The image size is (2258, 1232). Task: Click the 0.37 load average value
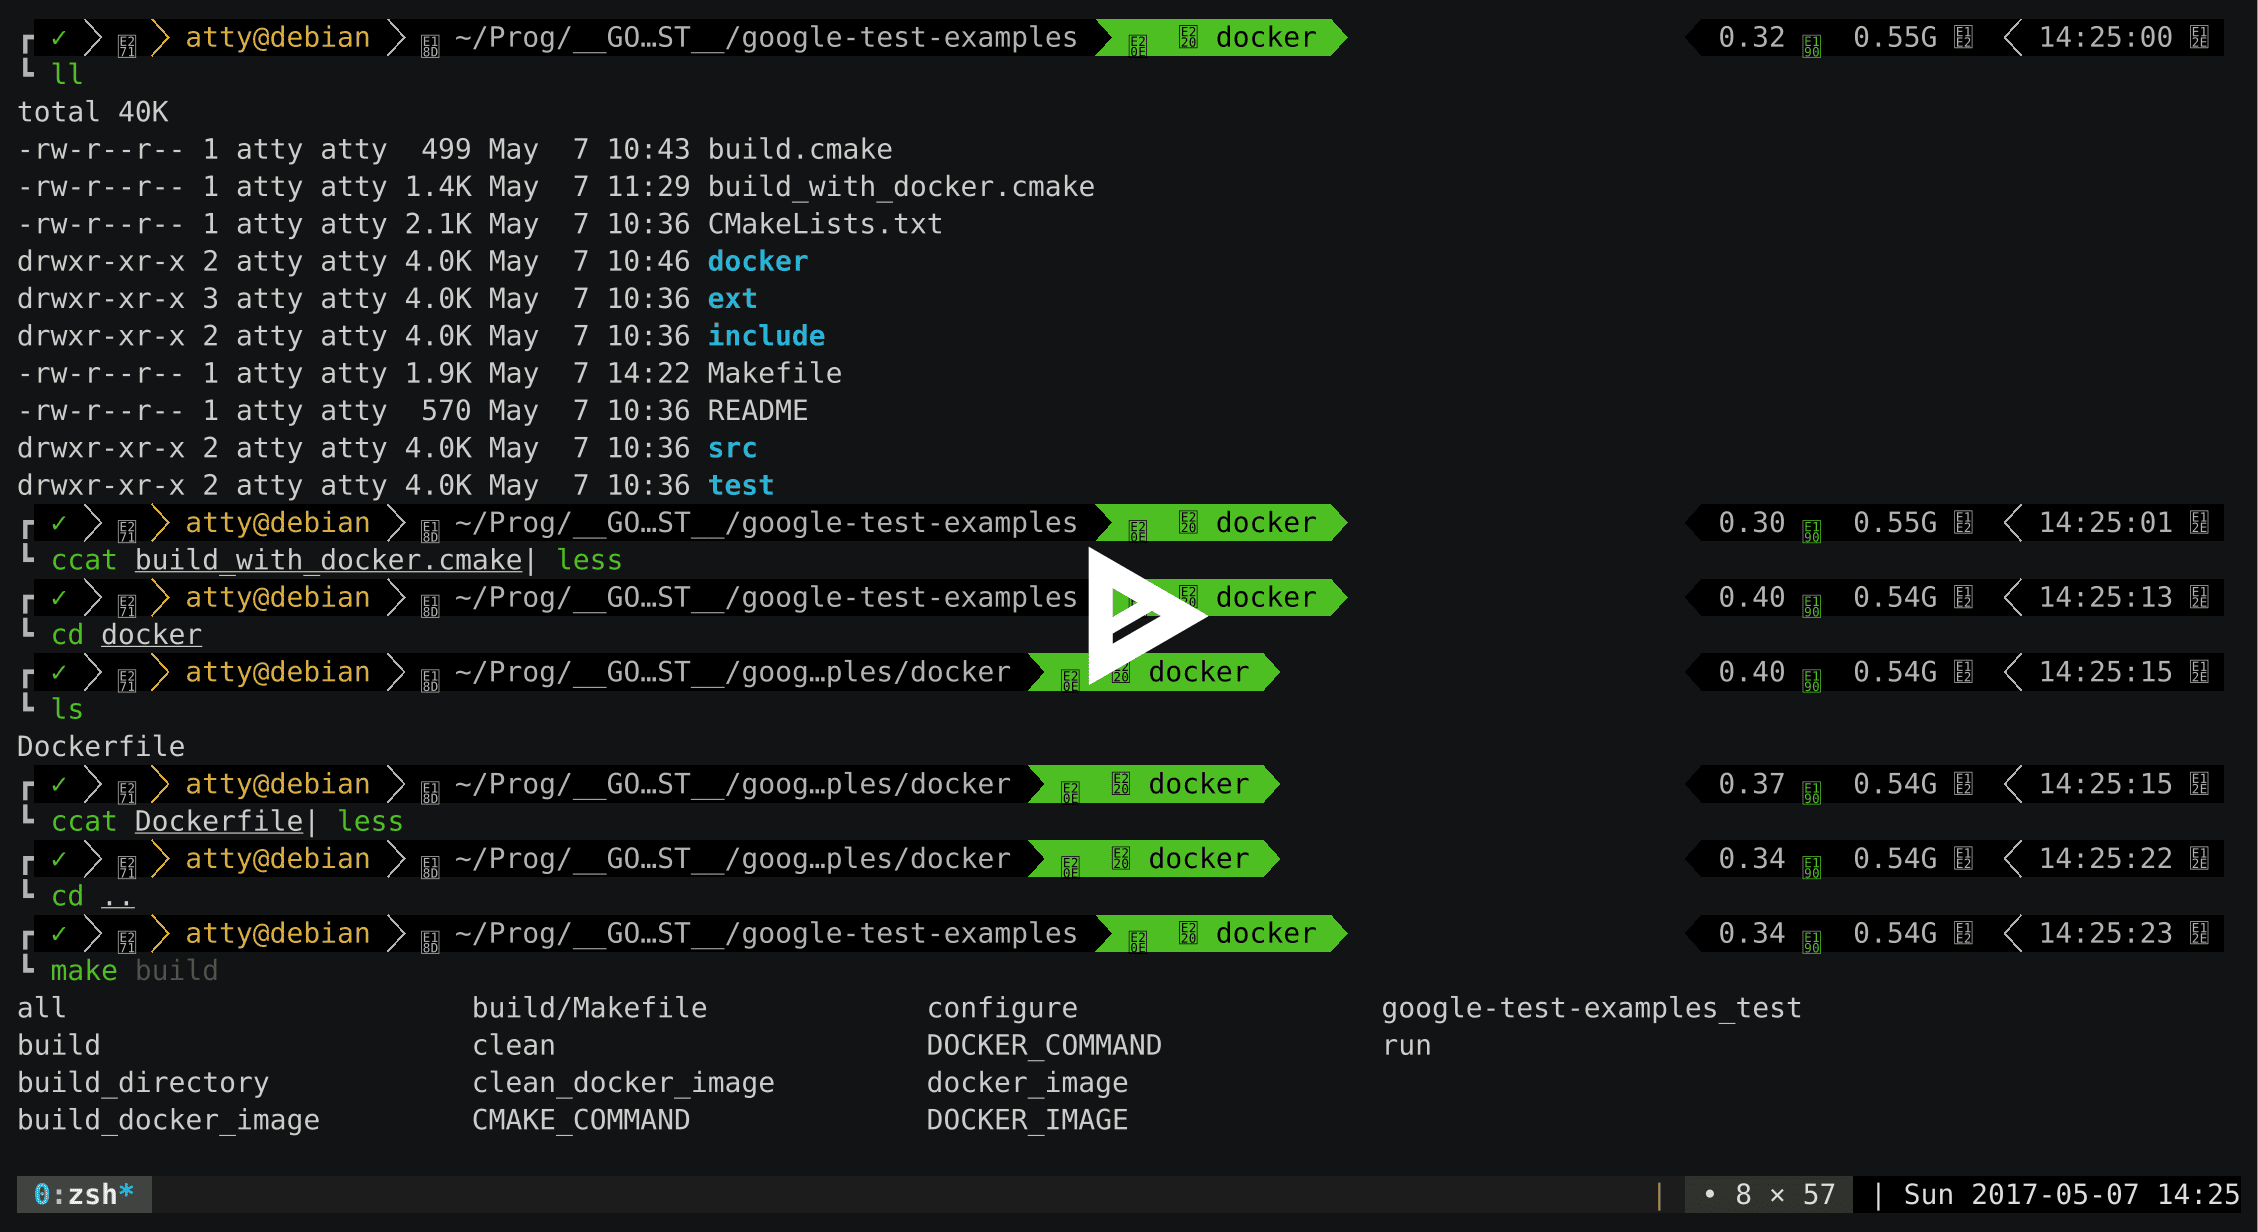(1752, 784)
